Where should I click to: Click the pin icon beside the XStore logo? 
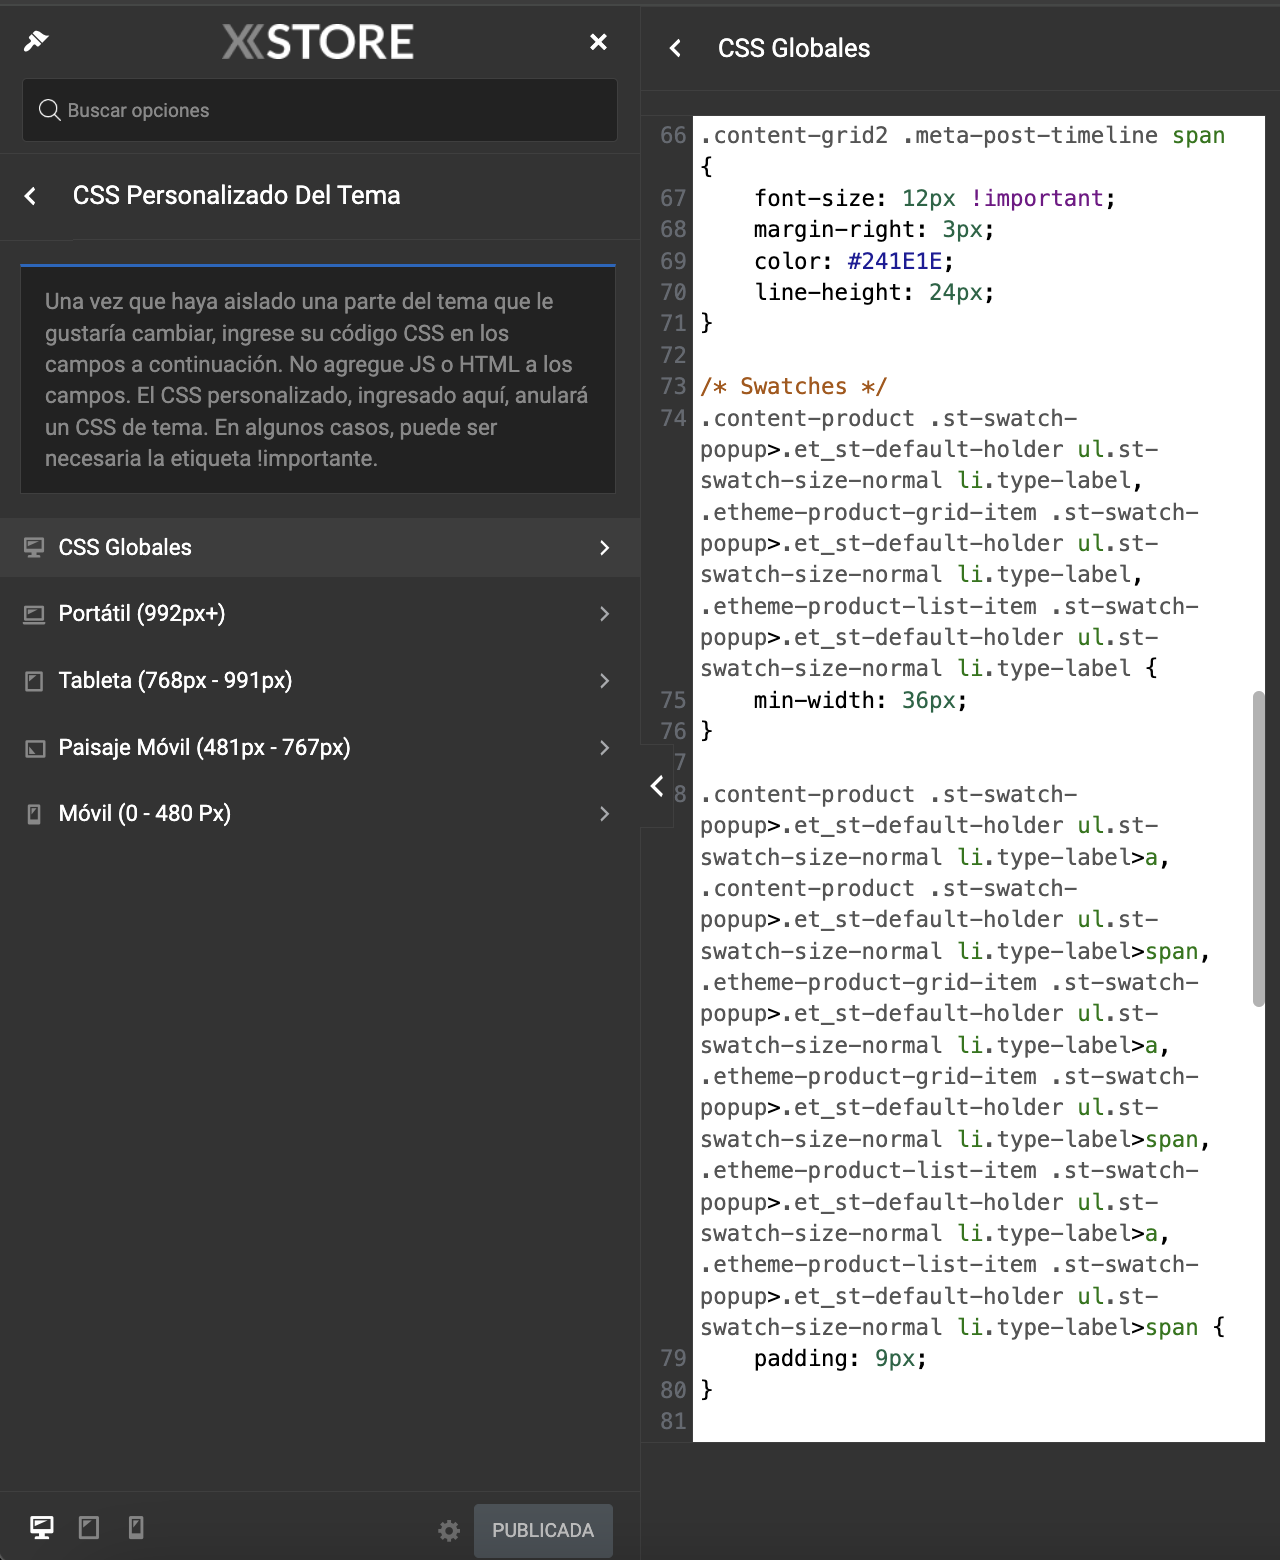(36, 41)
